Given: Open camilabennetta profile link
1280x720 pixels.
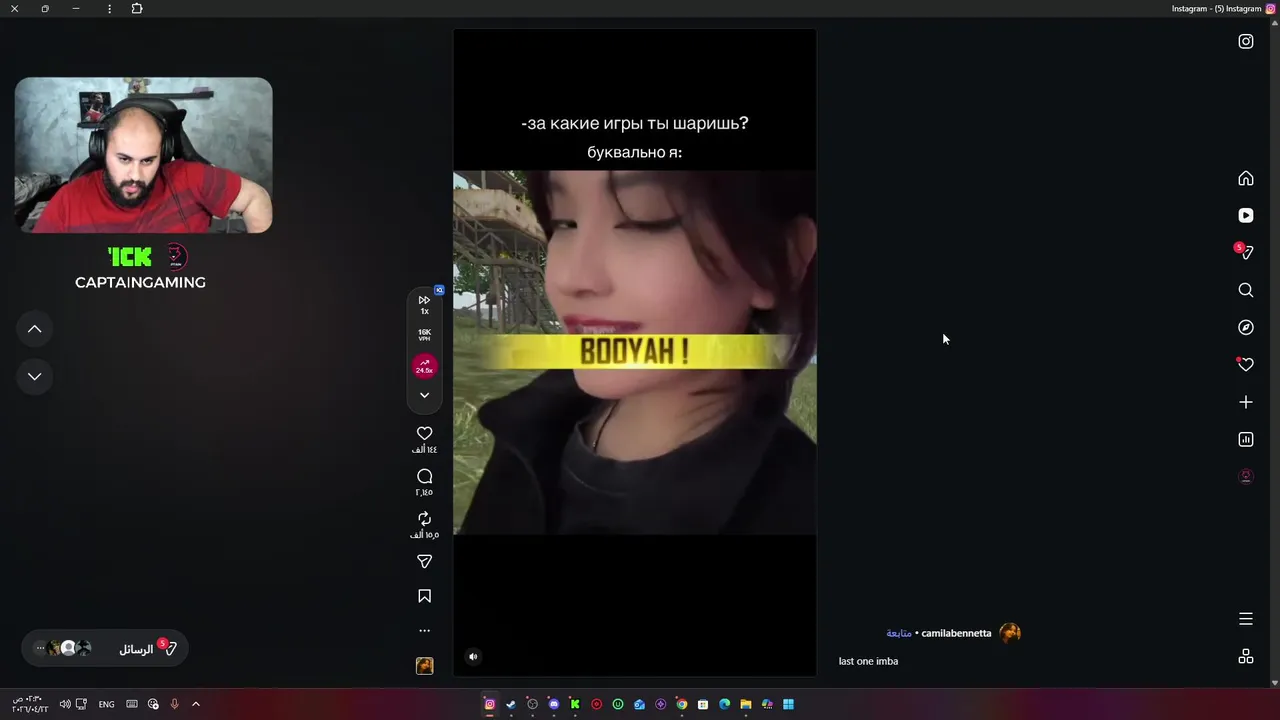Looking at the screenshot, I should 956,633.
